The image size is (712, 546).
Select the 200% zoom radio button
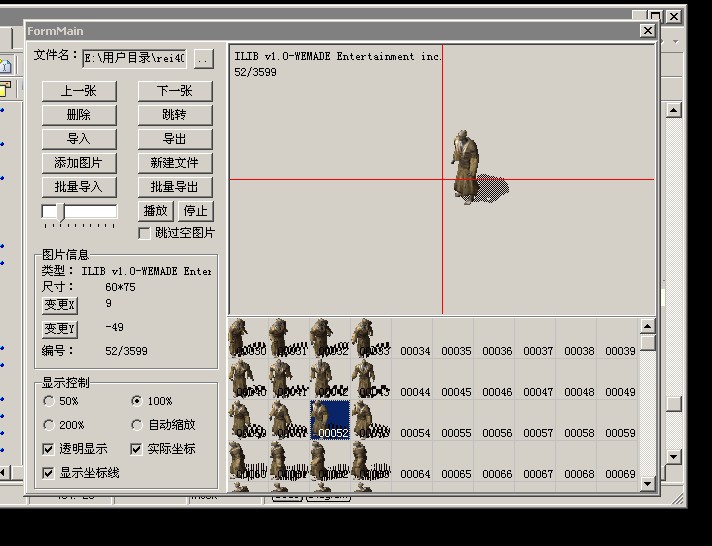(49, 425)
